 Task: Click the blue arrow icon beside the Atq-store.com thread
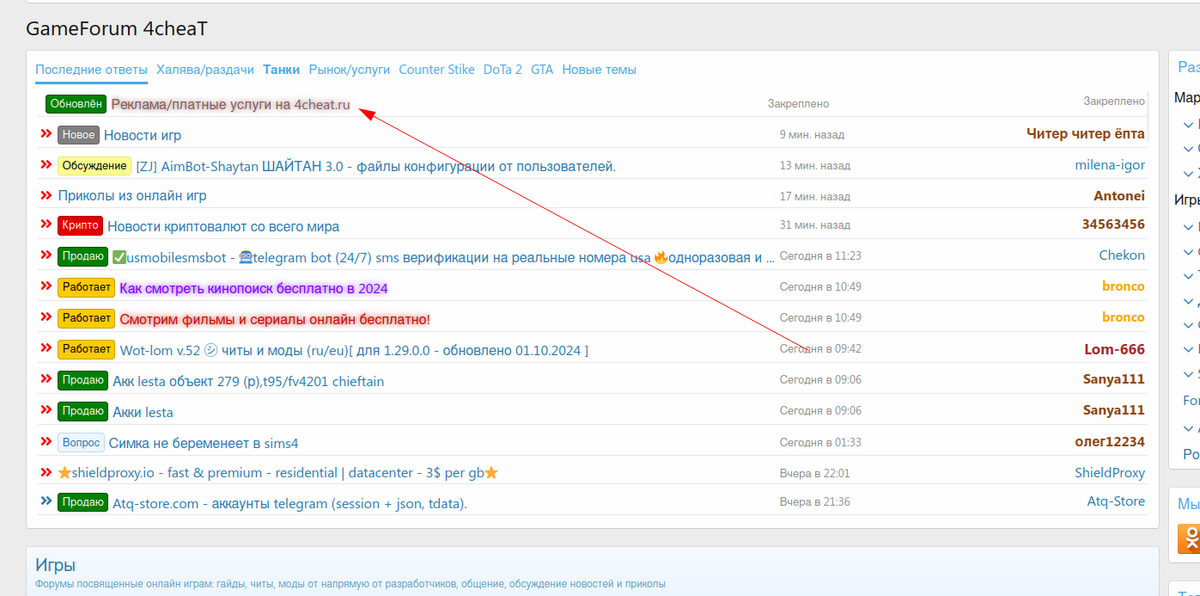click(x=45, y=501)
